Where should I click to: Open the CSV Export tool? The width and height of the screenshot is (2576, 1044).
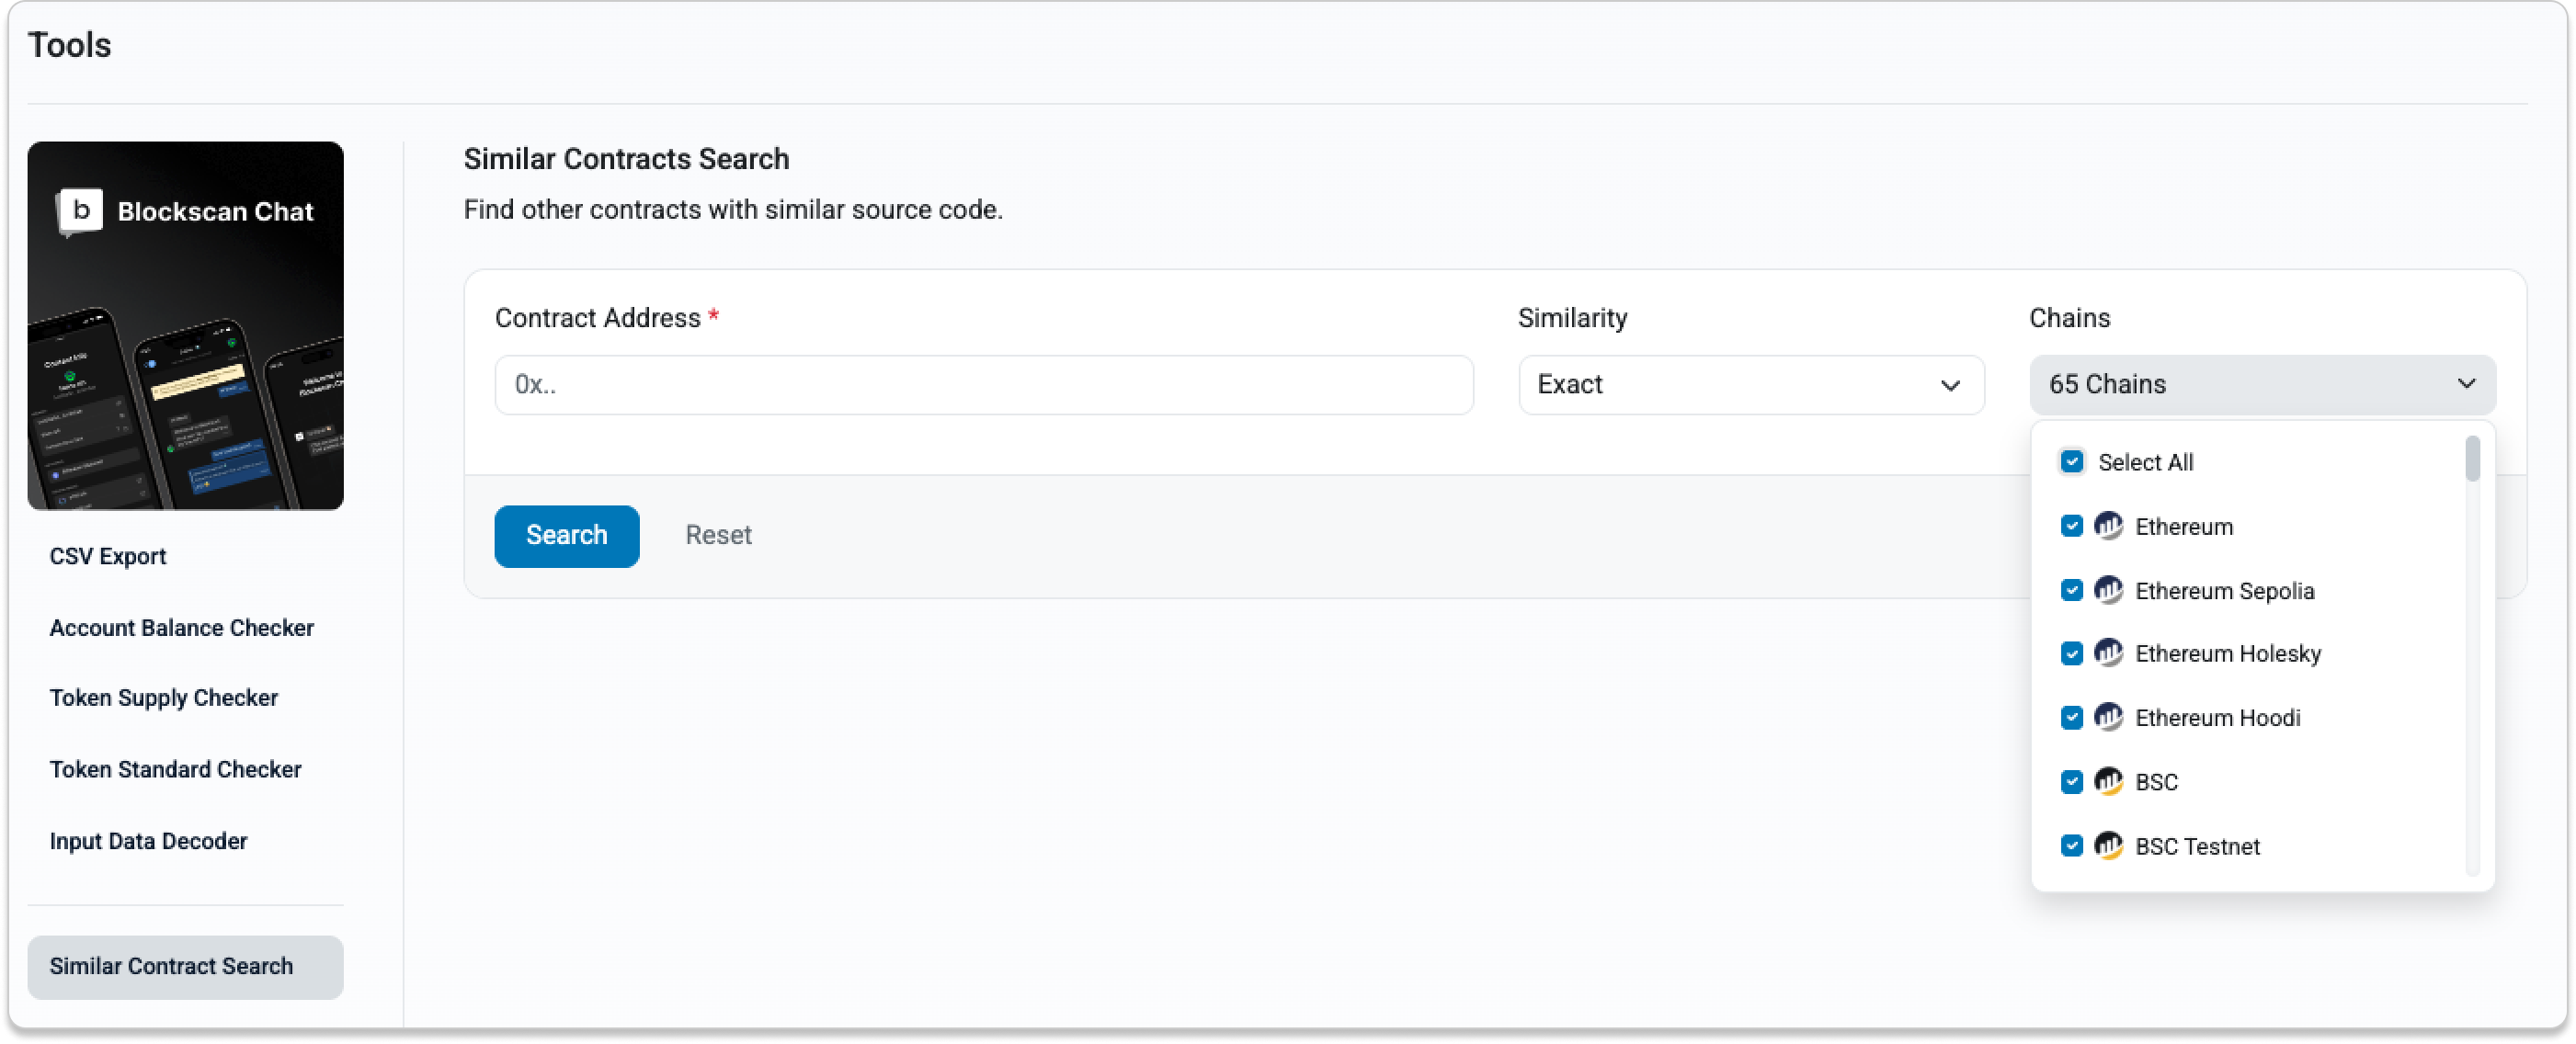pos(108,556)
